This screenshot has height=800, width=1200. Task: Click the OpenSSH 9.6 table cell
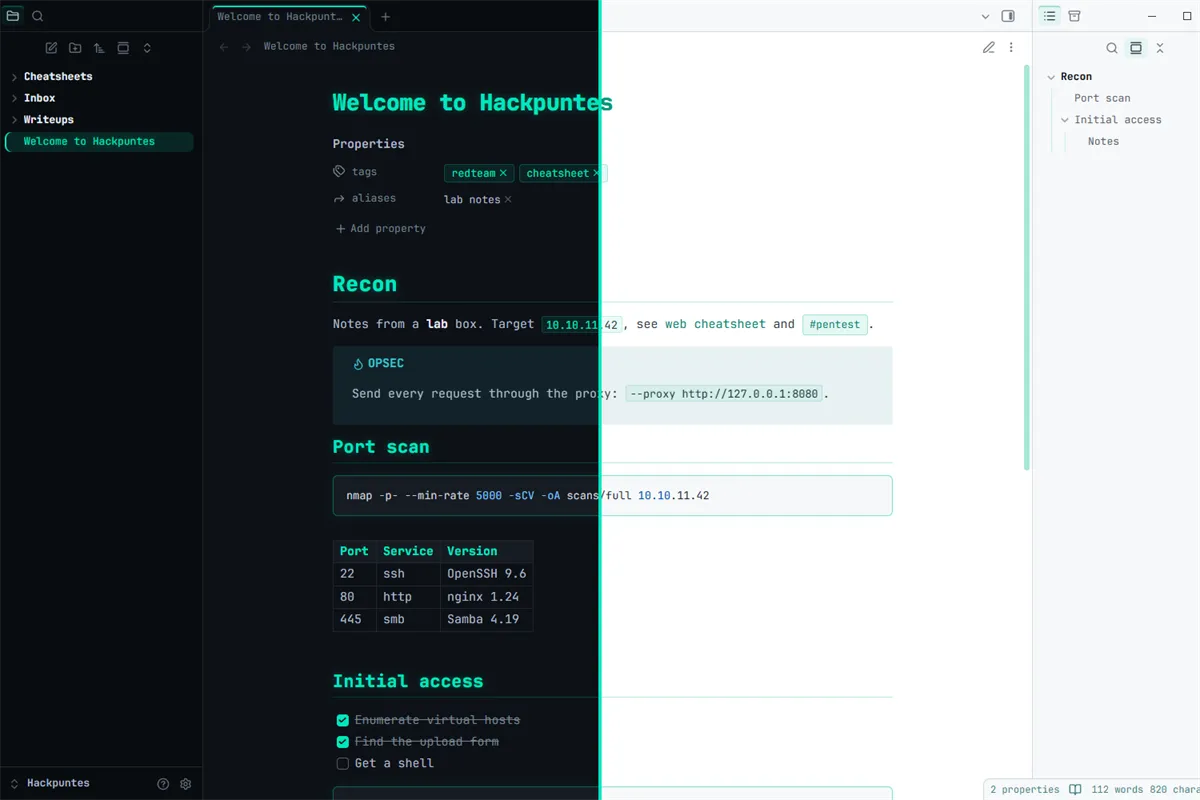pos(486,574)
